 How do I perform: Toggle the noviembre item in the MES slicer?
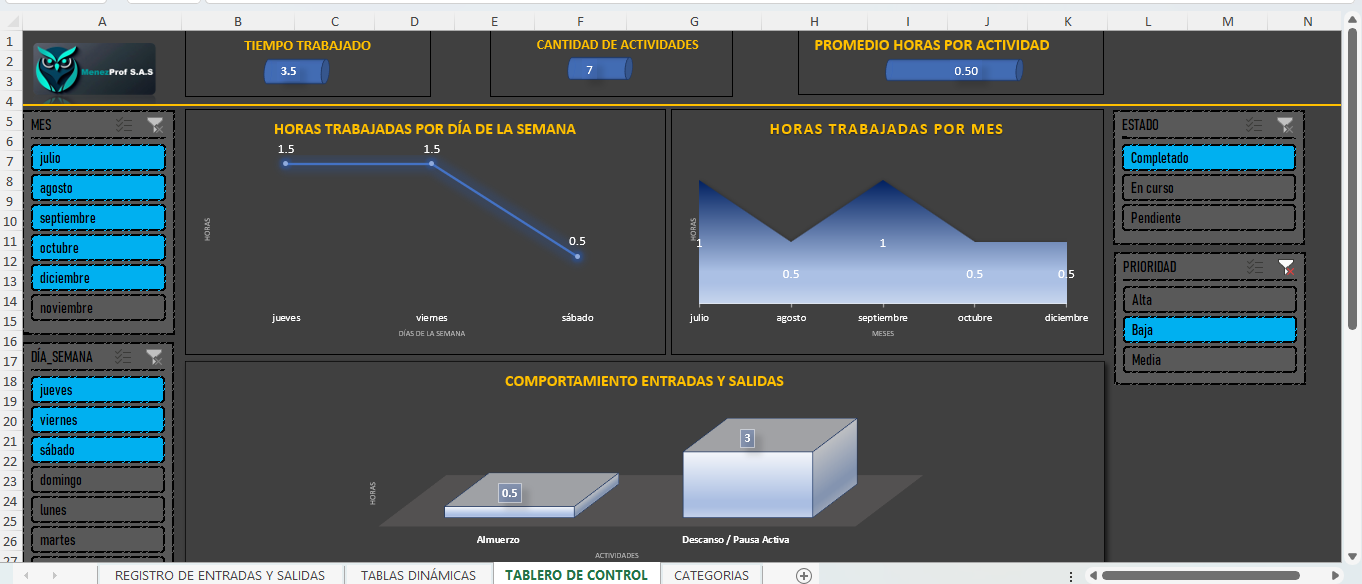pyautogui.click(x=98, y=308)
